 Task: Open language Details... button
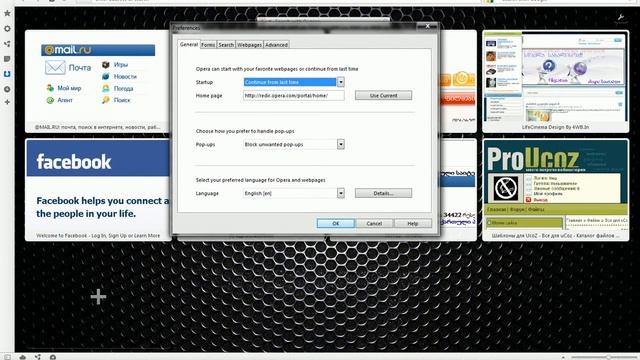tap(383, 193)
